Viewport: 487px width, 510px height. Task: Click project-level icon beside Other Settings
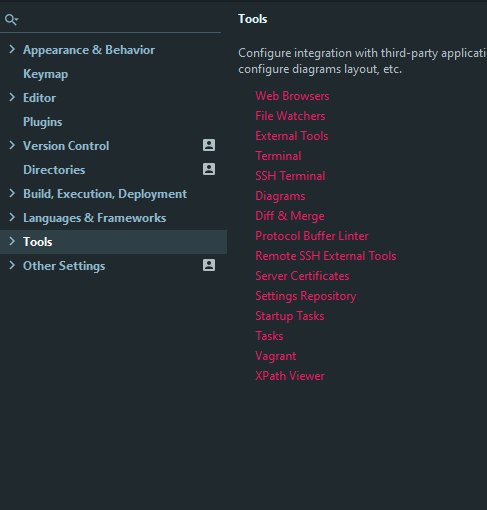pos(209,265)
